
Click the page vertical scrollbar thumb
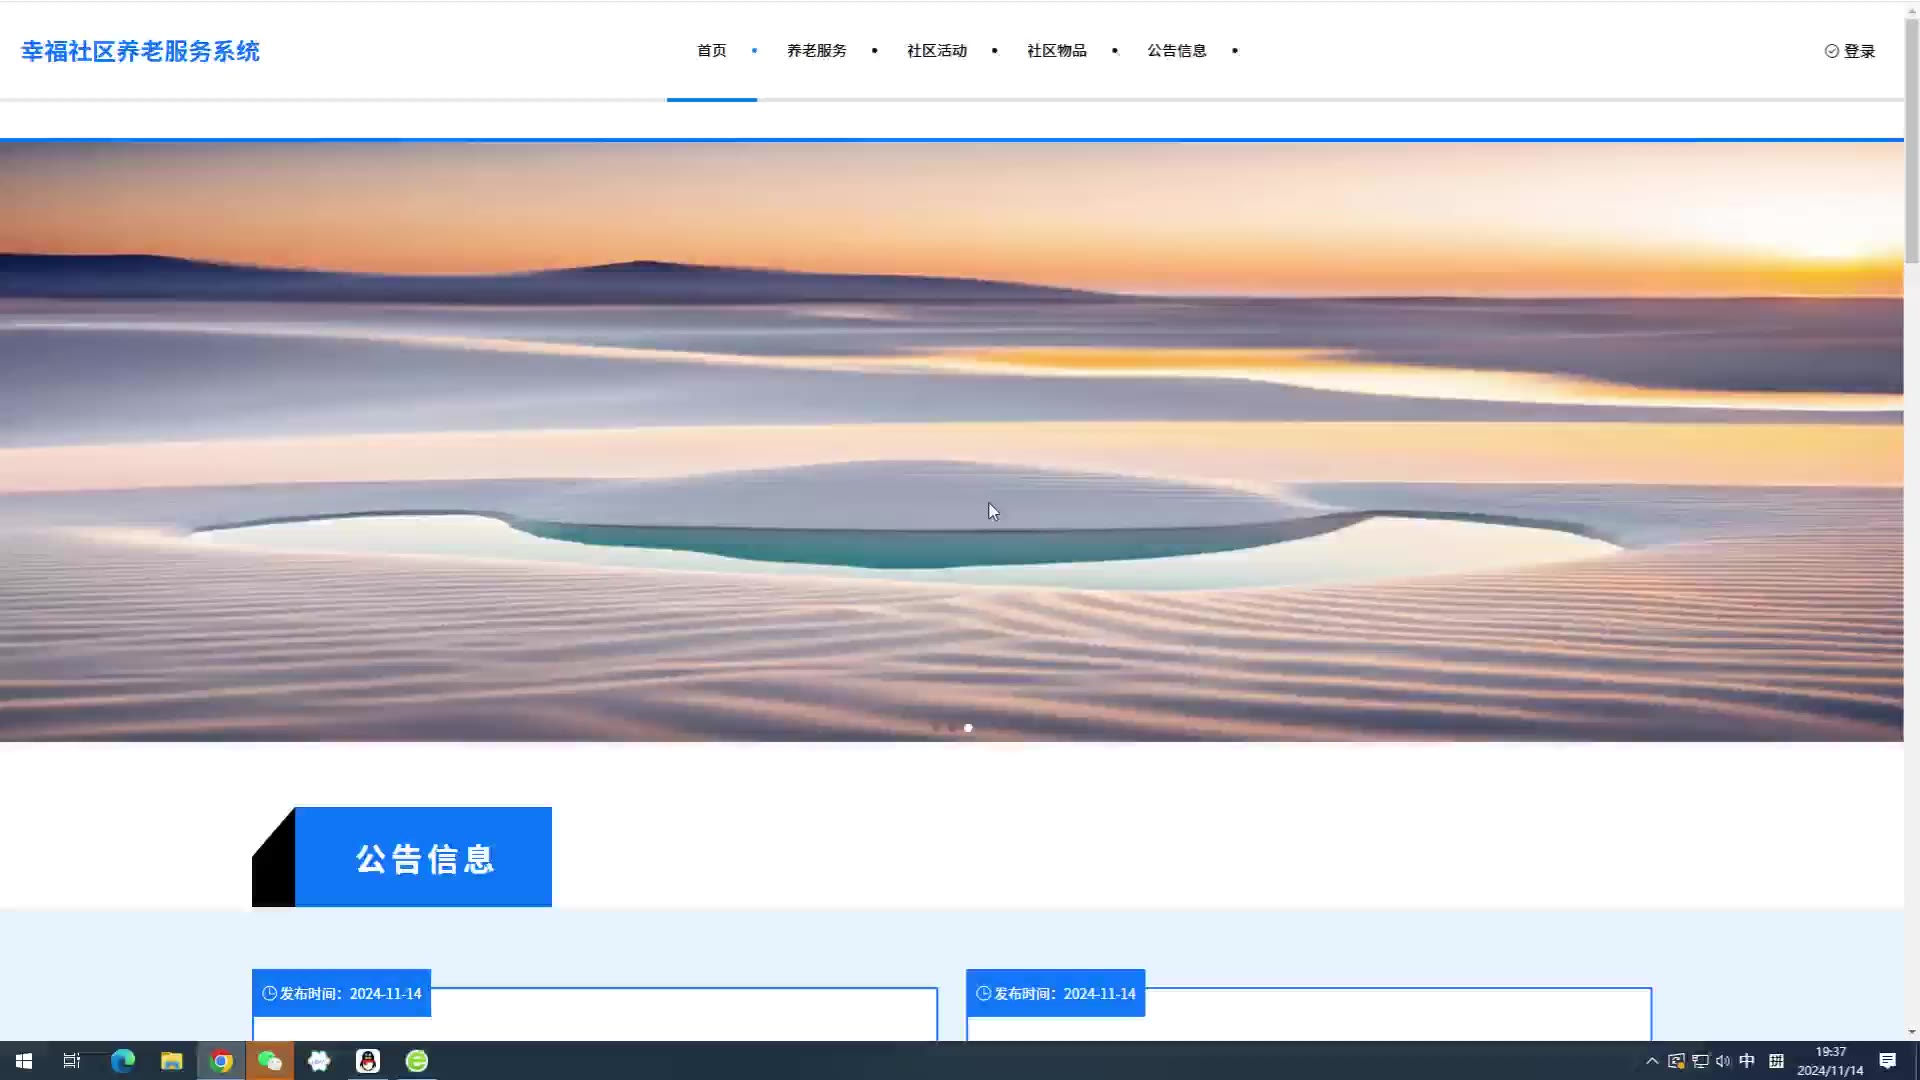click(1911, 140)
